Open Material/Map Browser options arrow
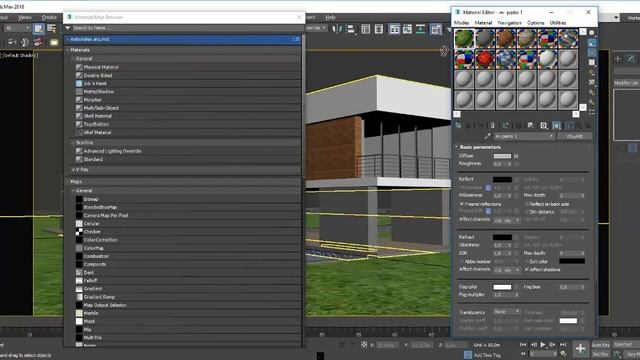This screenshot has width=640, height=360. [68, 28]
